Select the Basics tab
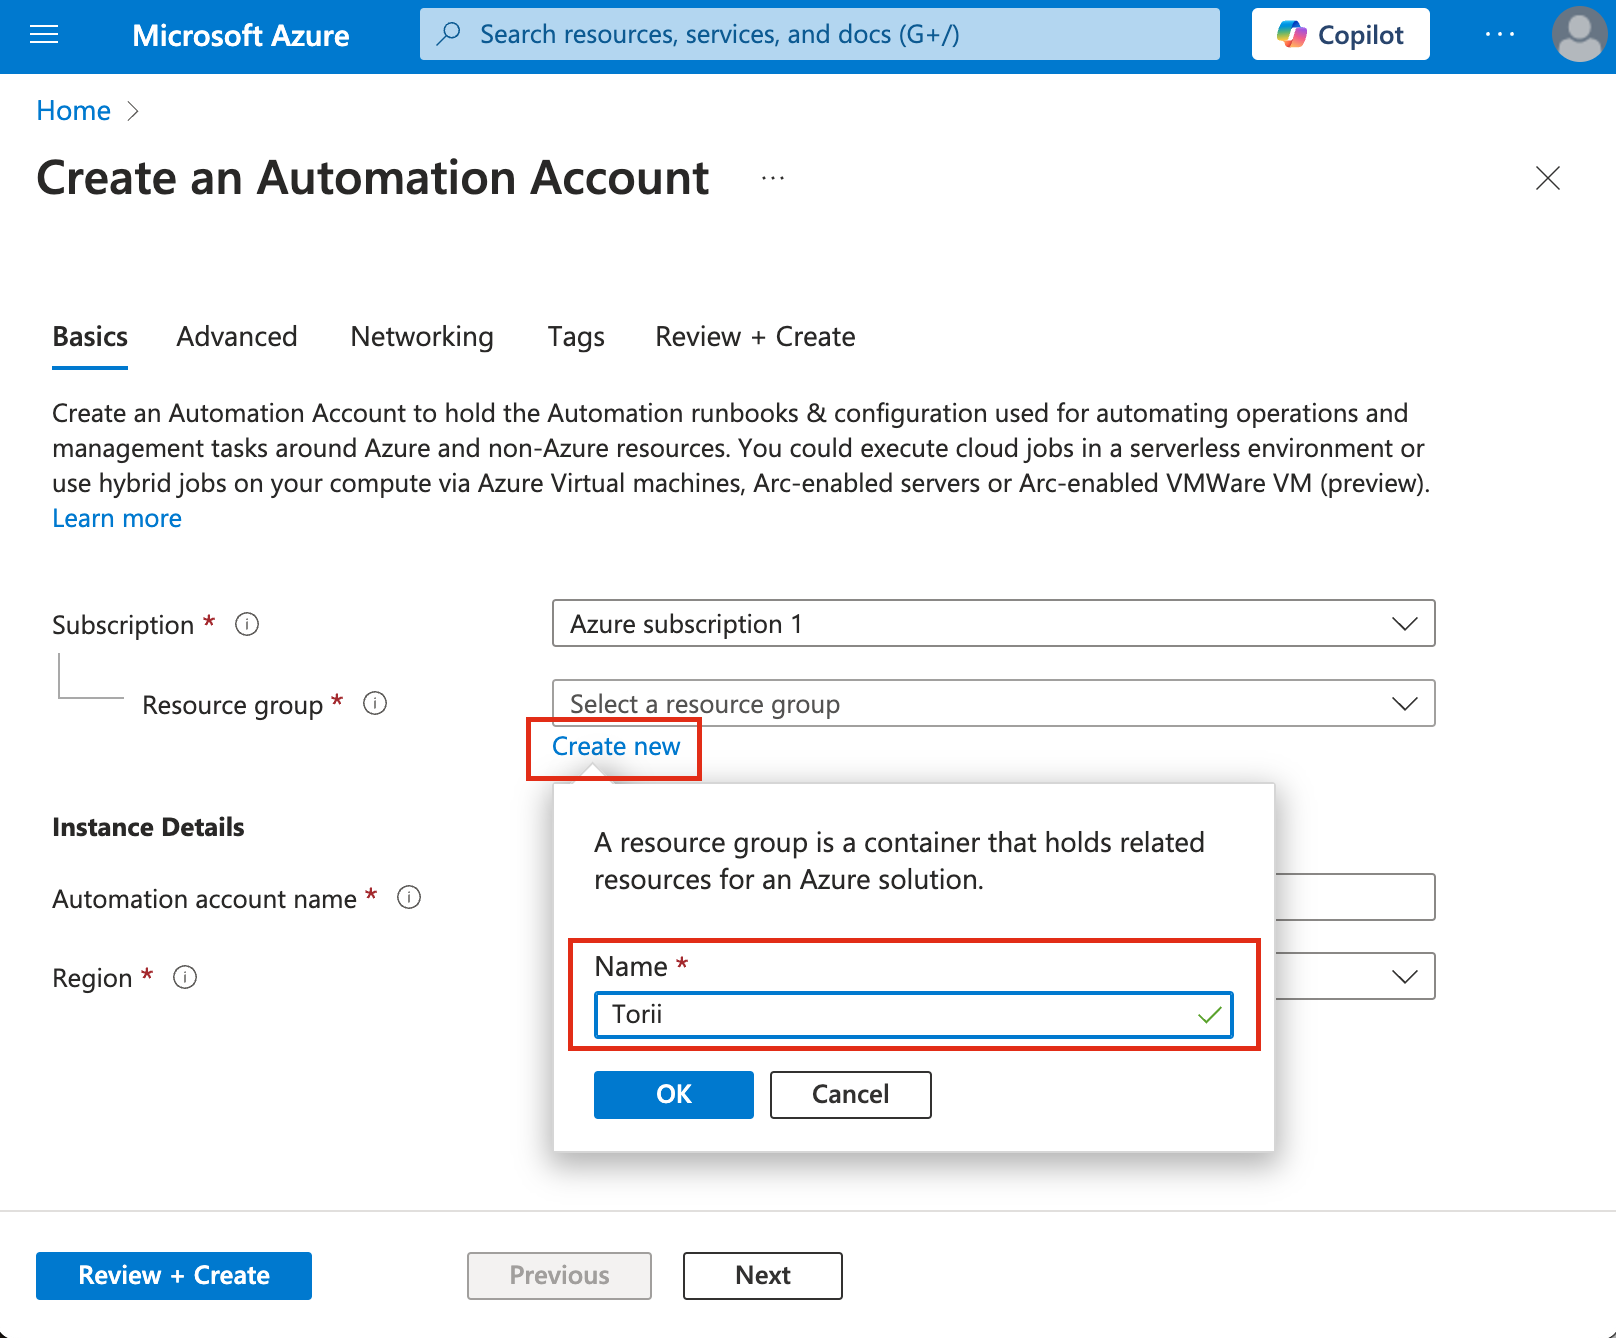Viewport: 1616px width, 1338px height. tap(90, 337)
